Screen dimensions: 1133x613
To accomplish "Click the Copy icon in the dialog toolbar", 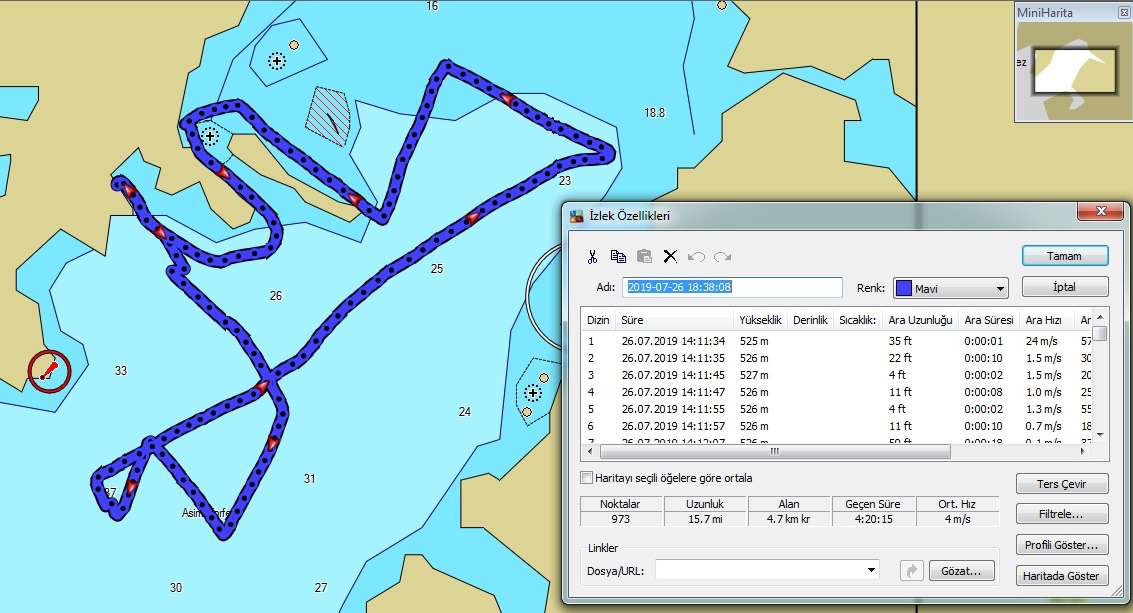I will (618, 257).
